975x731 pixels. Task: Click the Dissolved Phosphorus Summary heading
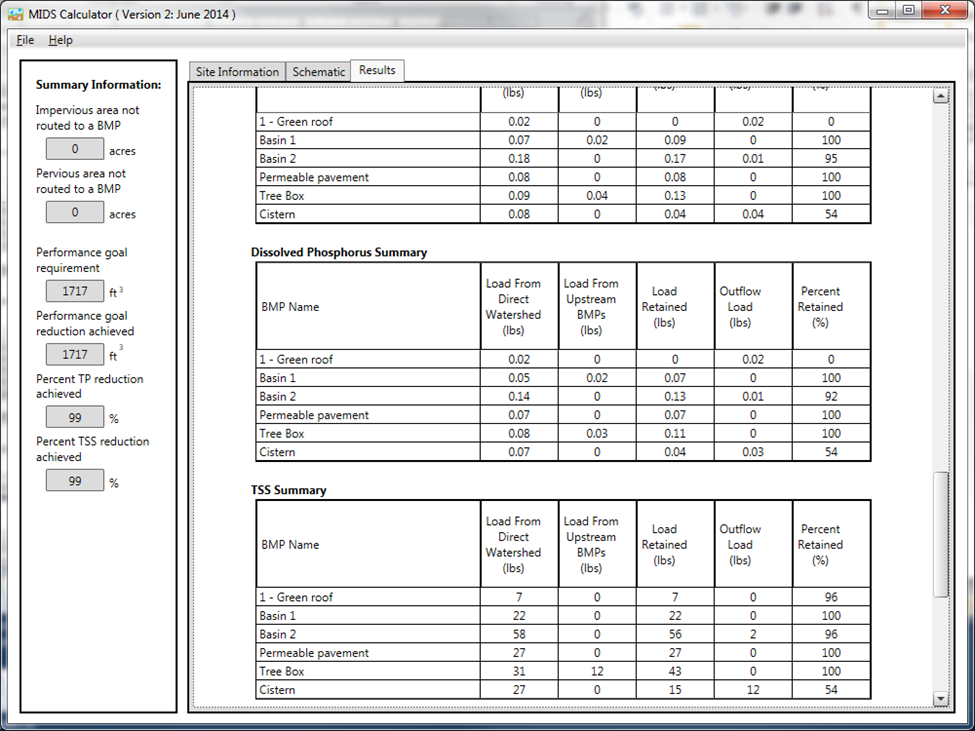[338, 253]
